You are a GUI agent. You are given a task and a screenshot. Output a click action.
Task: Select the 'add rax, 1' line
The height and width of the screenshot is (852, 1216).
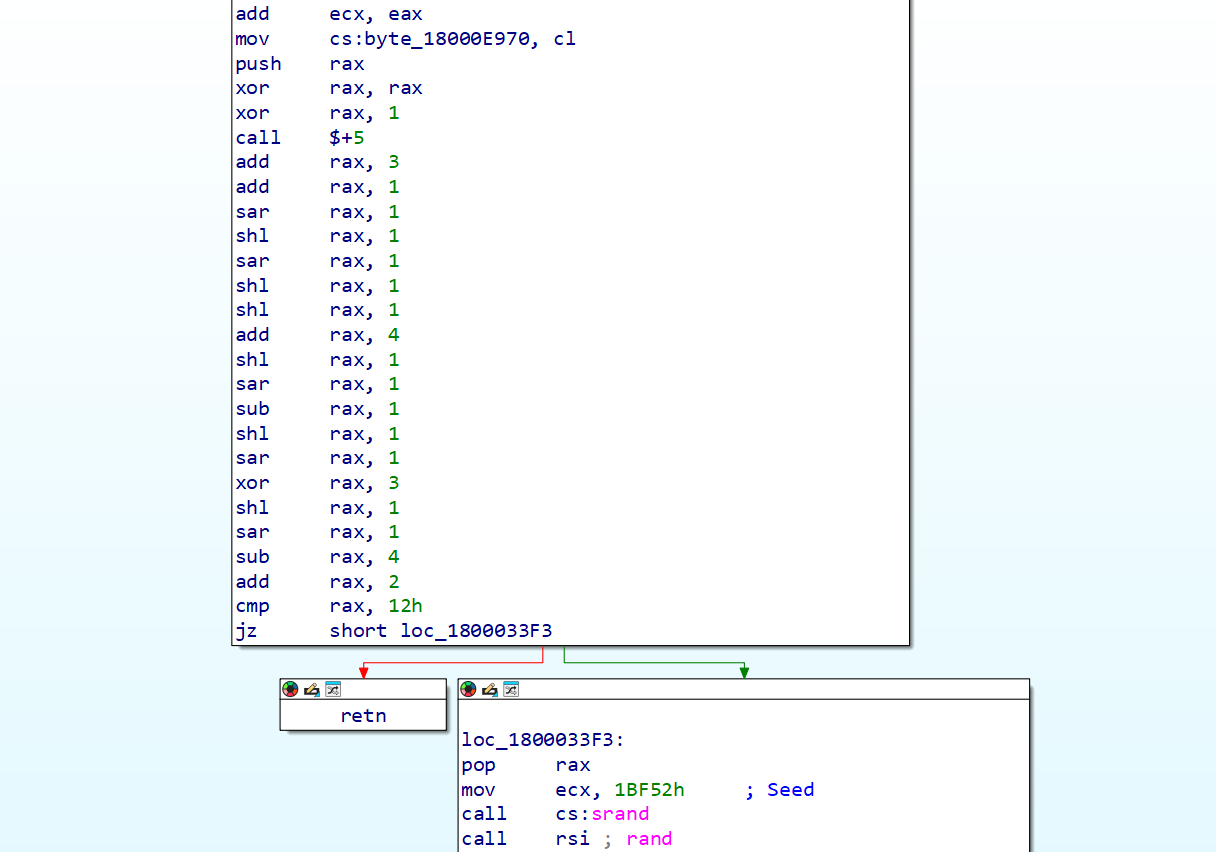click(x=317, y=187)
